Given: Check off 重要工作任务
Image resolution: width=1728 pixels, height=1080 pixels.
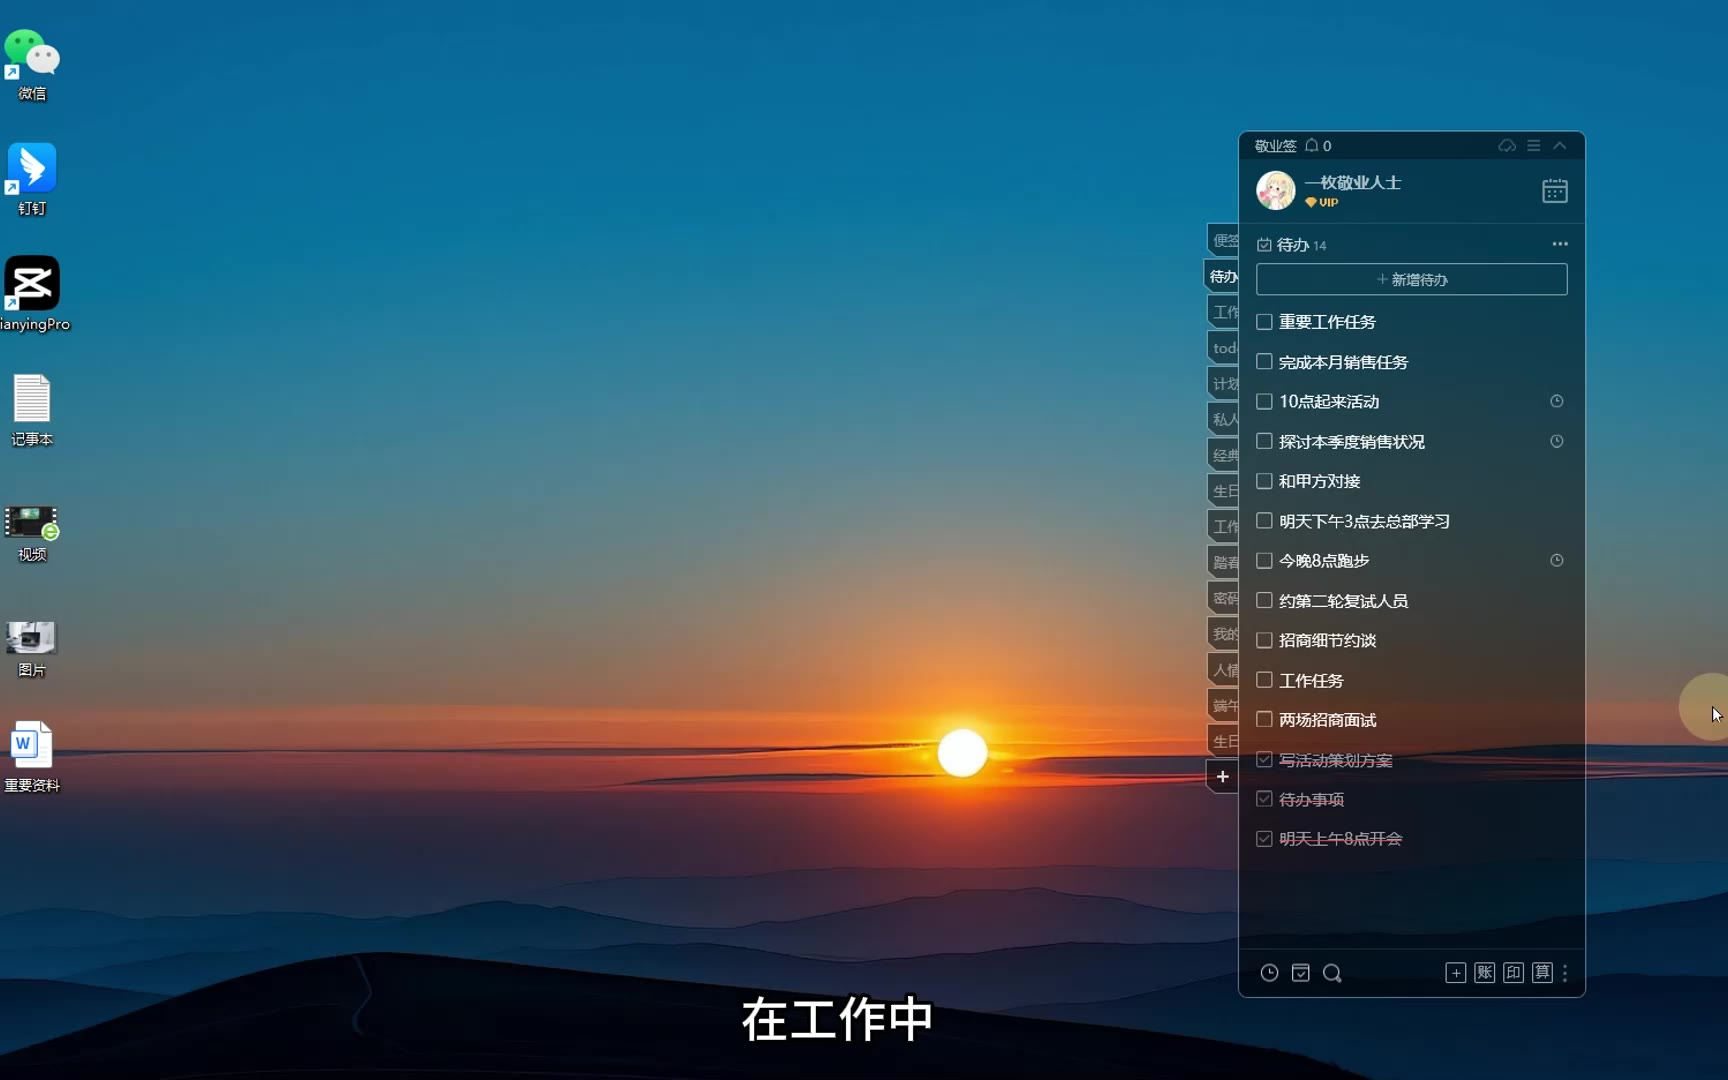Looking at the screenshot, I should pos(1264,322).
